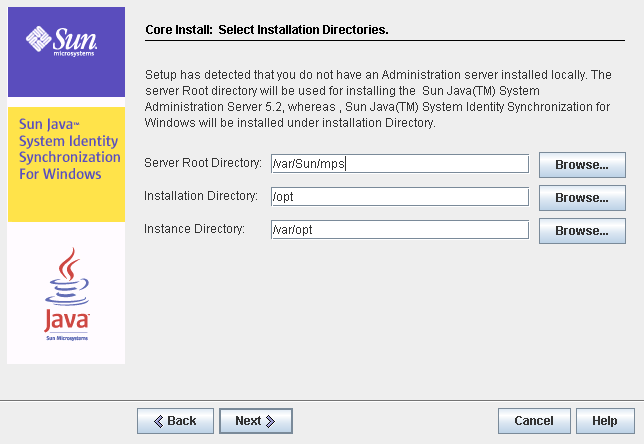Click the 'Sun Java System Identity Synchronization' banner text

pos(69,149)
